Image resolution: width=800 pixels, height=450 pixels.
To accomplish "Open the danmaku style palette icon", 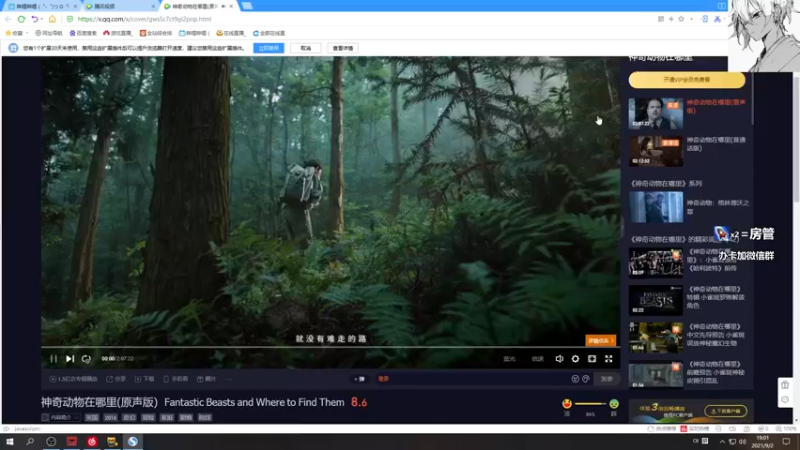I will point(586,379).
